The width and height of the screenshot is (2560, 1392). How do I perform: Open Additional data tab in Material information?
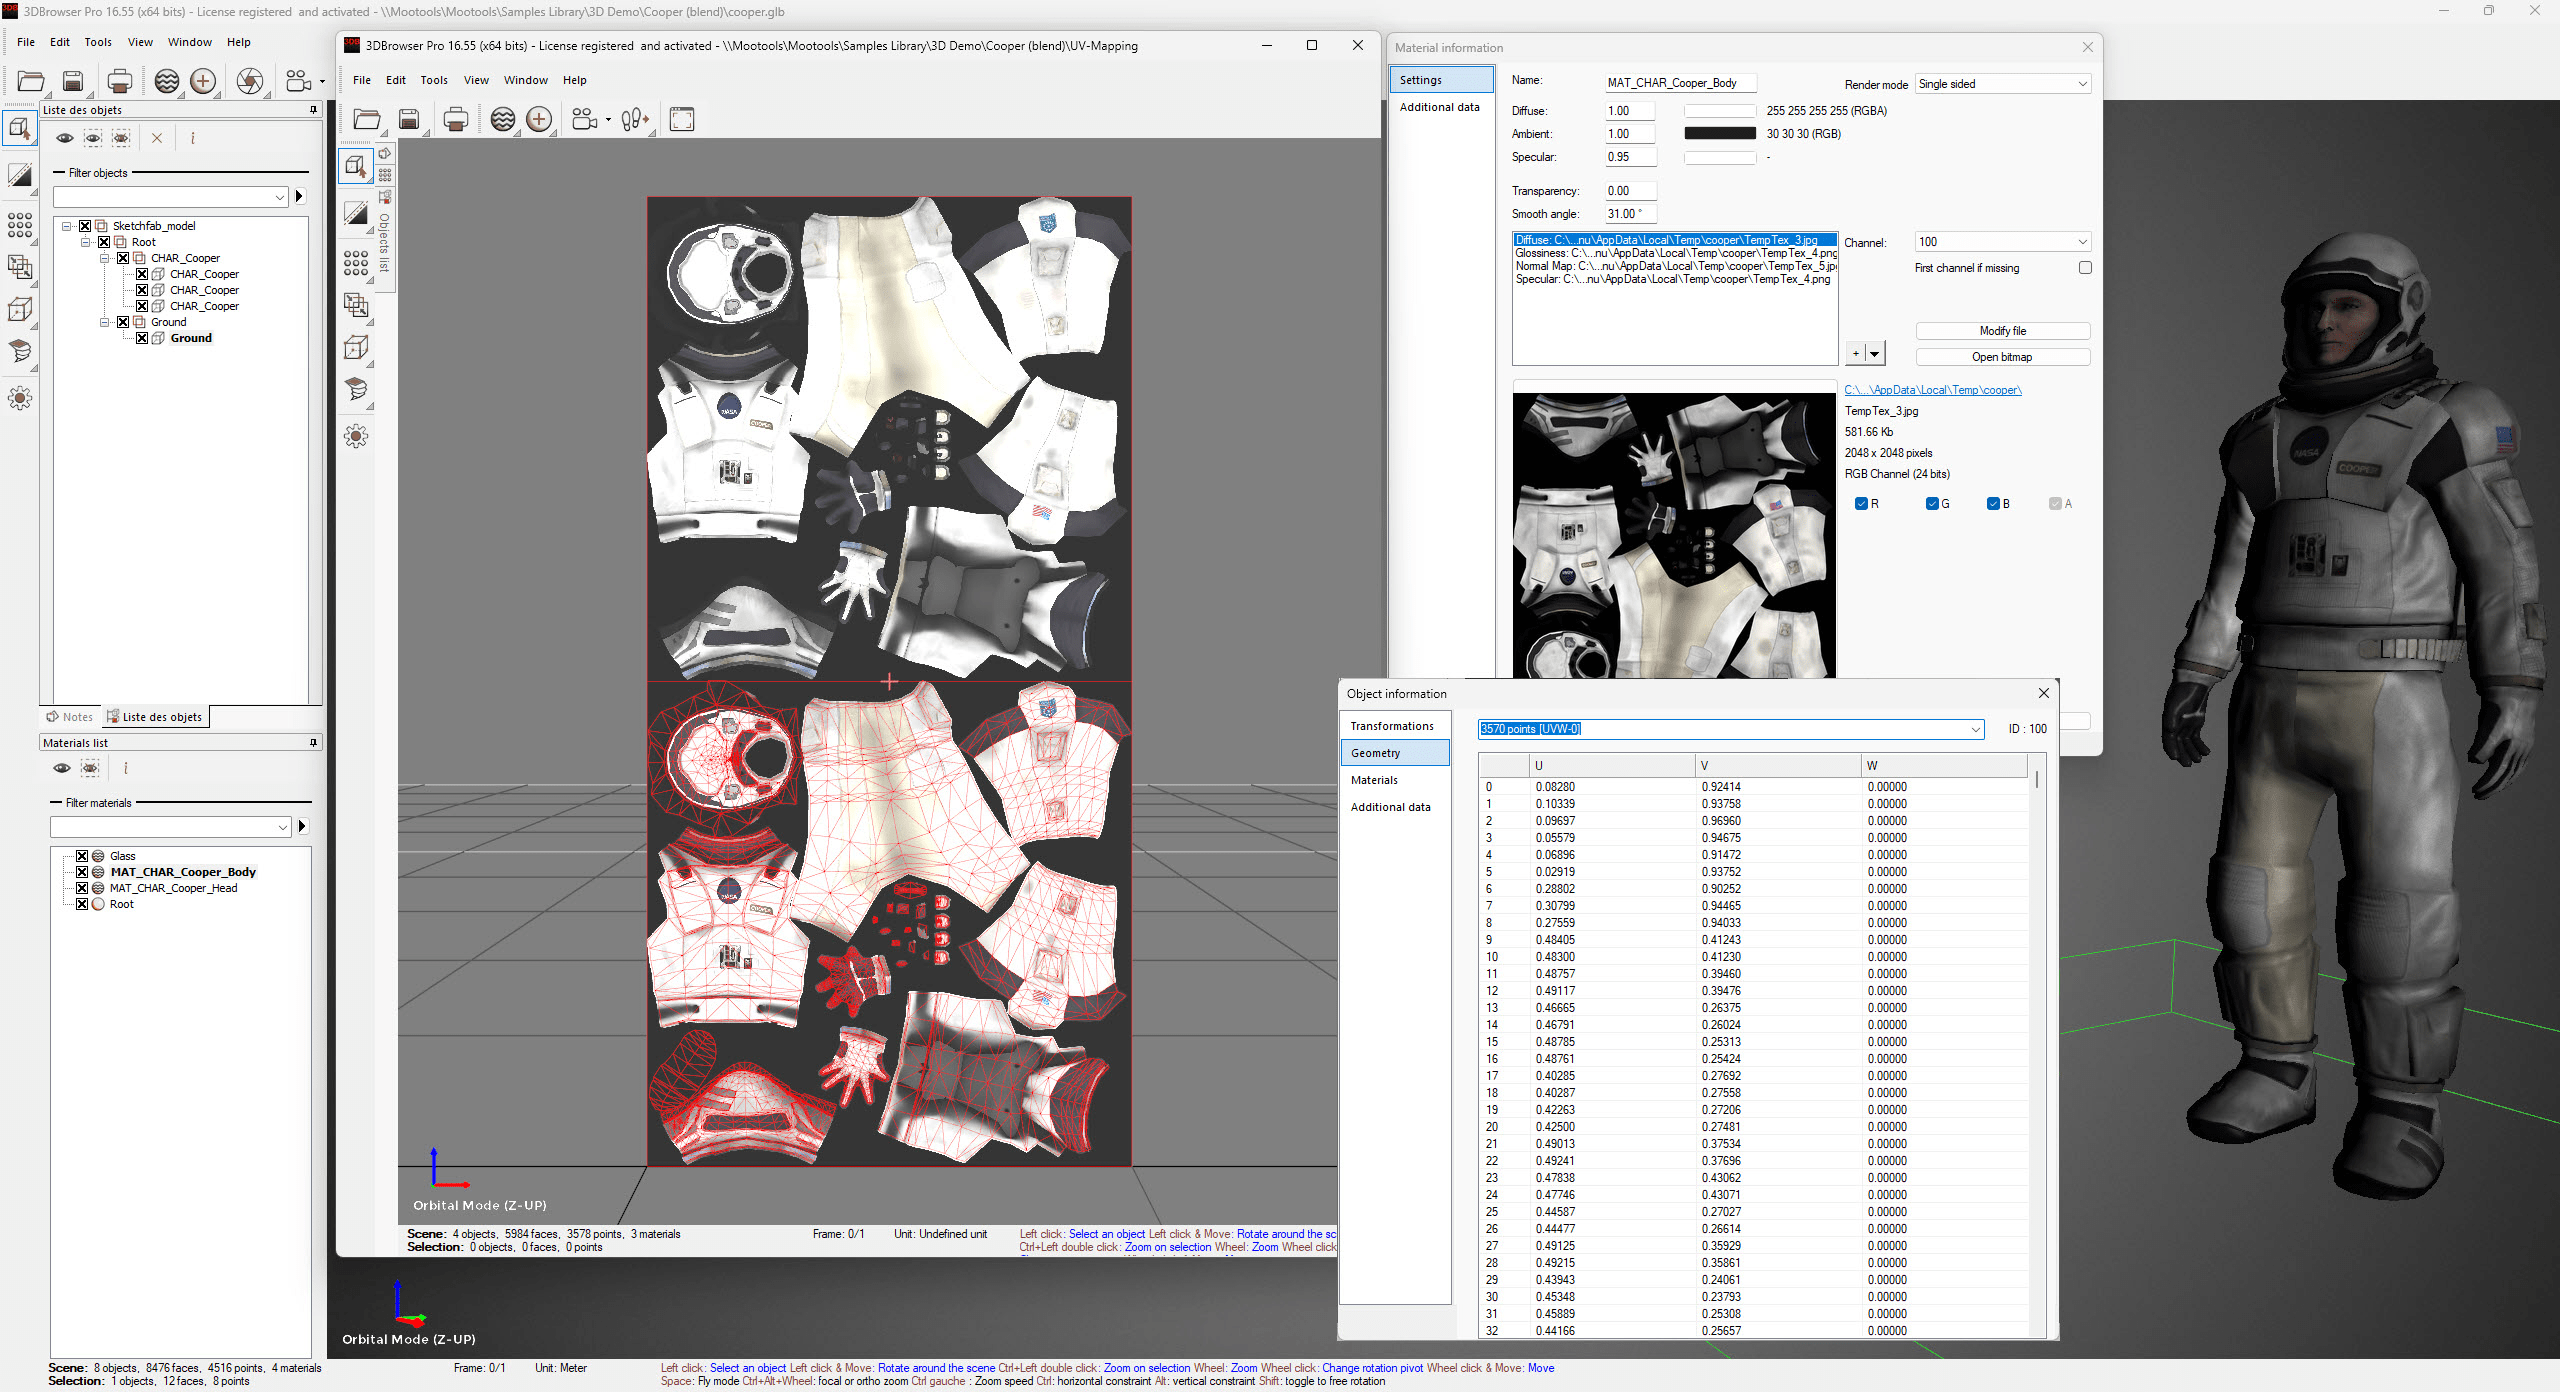(1441, 107)
